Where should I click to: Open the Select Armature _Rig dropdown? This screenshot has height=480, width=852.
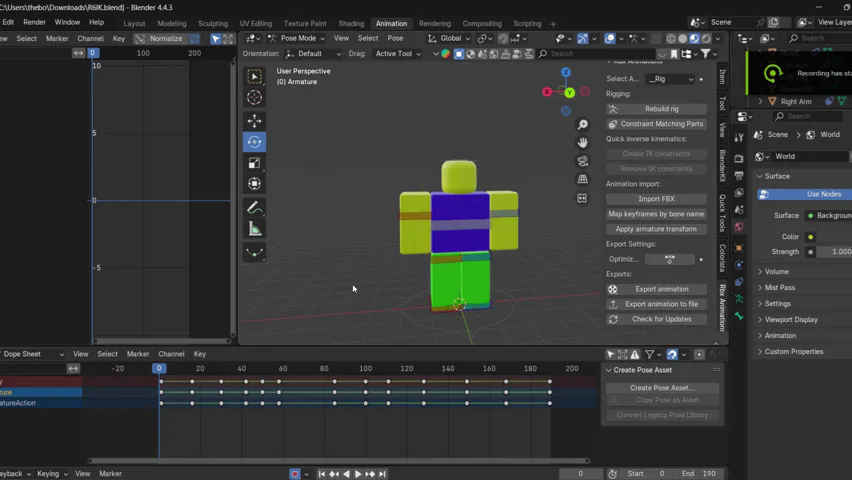point(671,79)
